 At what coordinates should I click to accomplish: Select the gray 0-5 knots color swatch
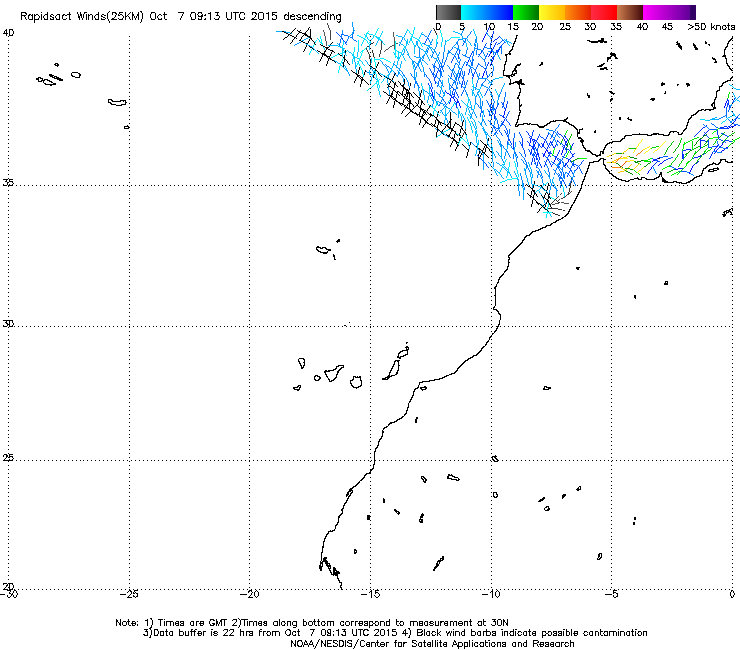point(448,12)
